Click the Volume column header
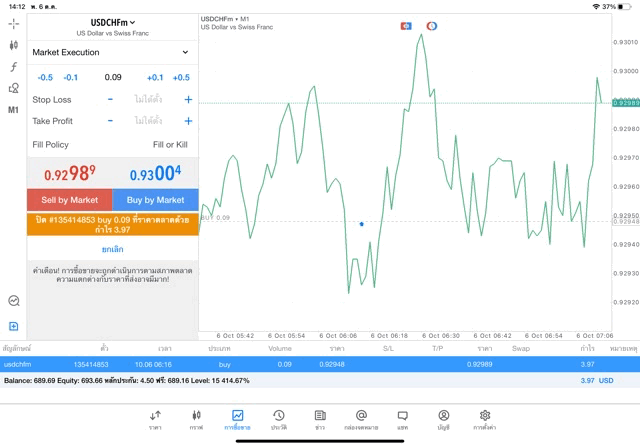This screenshot has height=447, width=640. coord(280,348)
